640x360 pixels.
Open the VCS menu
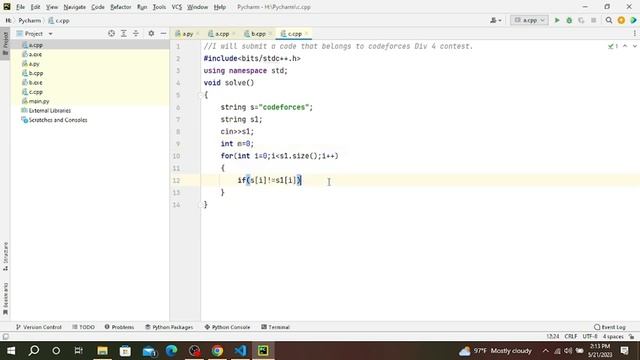(x=177, y=7)
